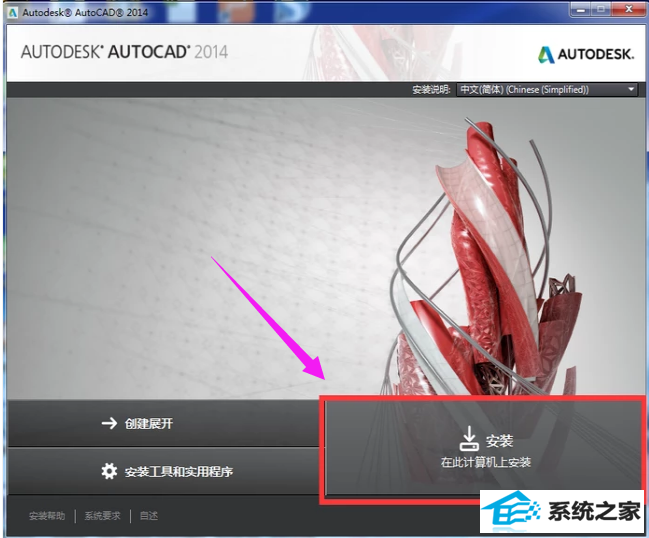
Task: Minimize the AutoCAD installer window
Action: point(580,10)
